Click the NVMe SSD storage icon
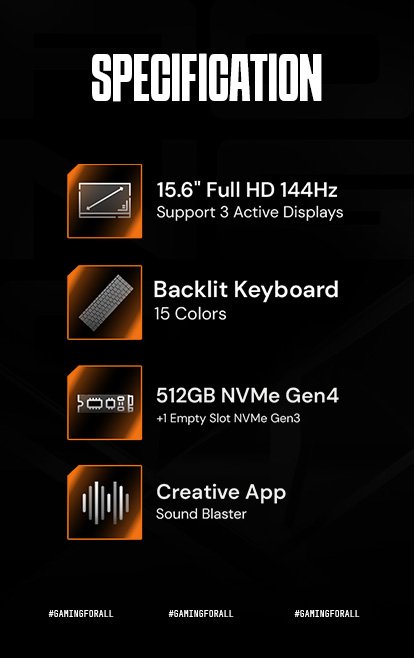Viewport: 414px width, 658px height. pyautogui.click(x=104, y=403)
